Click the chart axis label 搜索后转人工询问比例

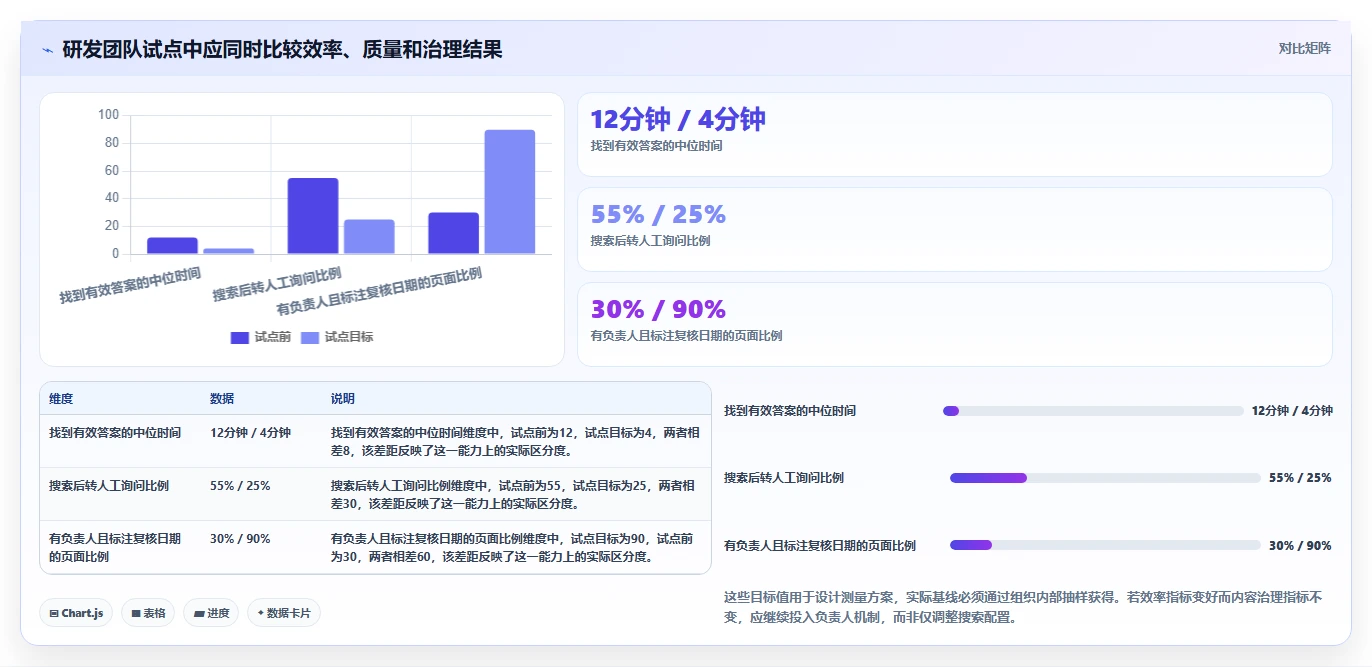[x=277, y=285]
